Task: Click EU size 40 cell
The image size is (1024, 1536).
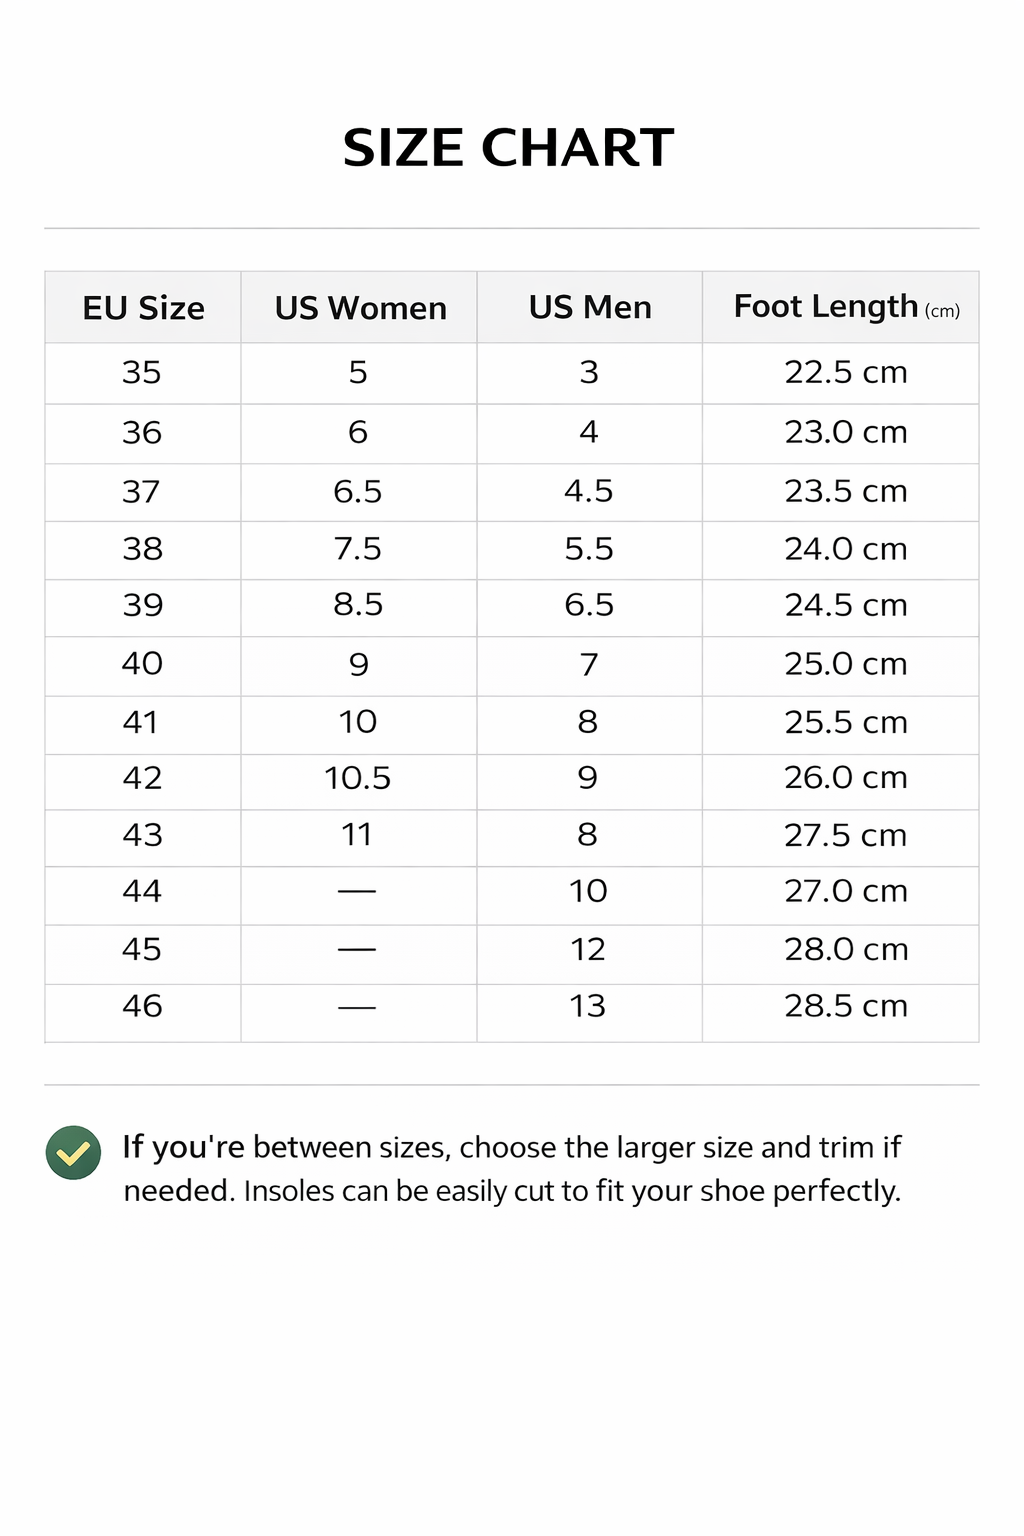Action: (142, 663)
